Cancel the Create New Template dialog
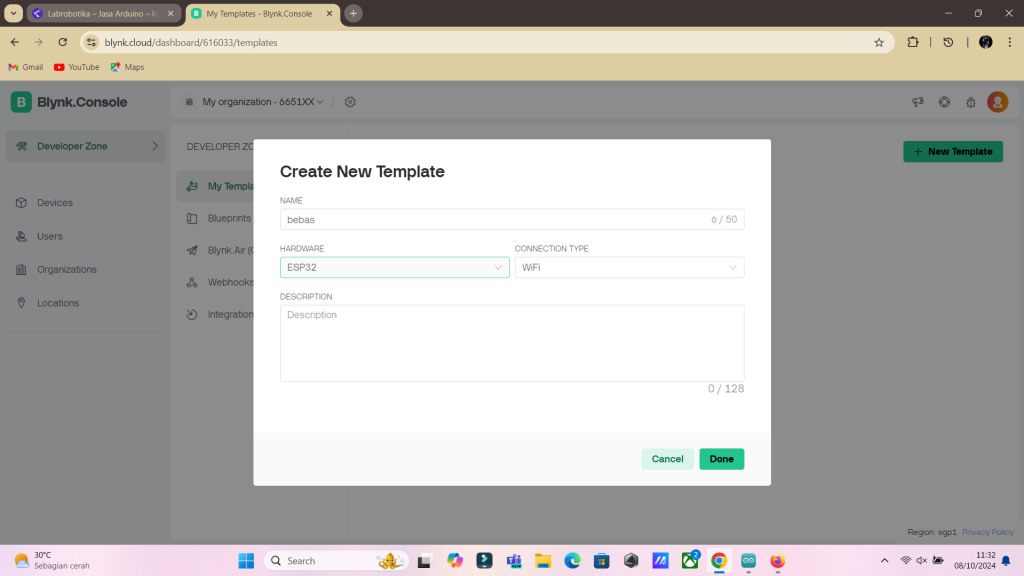The image size is (1024, 576). [x=667, y=459]
